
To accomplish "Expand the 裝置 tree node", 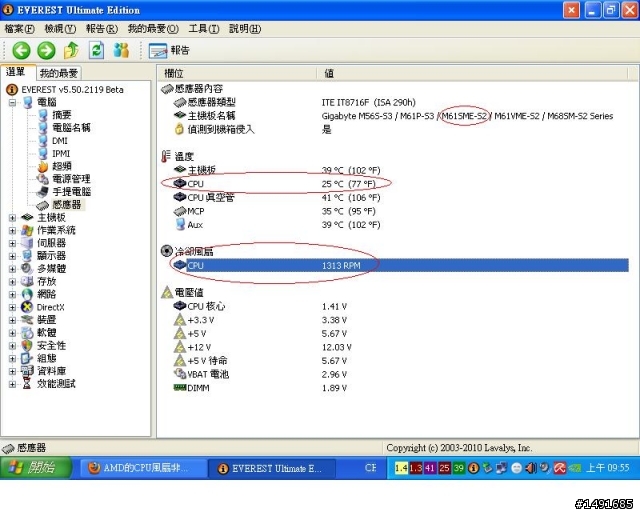I will click(x=12, y=320).
